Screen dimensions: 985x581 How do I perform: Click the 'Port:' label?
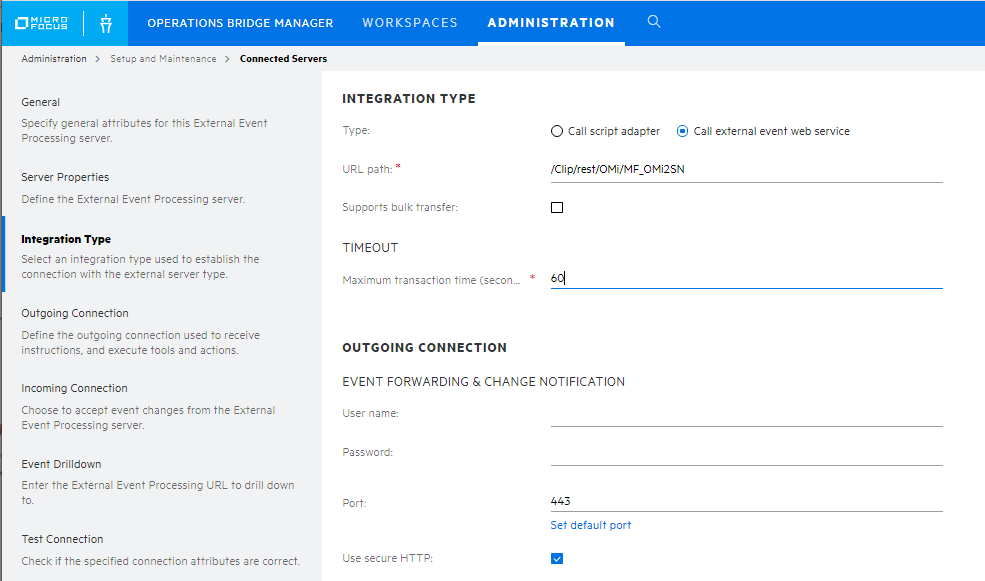coord(354,503)
